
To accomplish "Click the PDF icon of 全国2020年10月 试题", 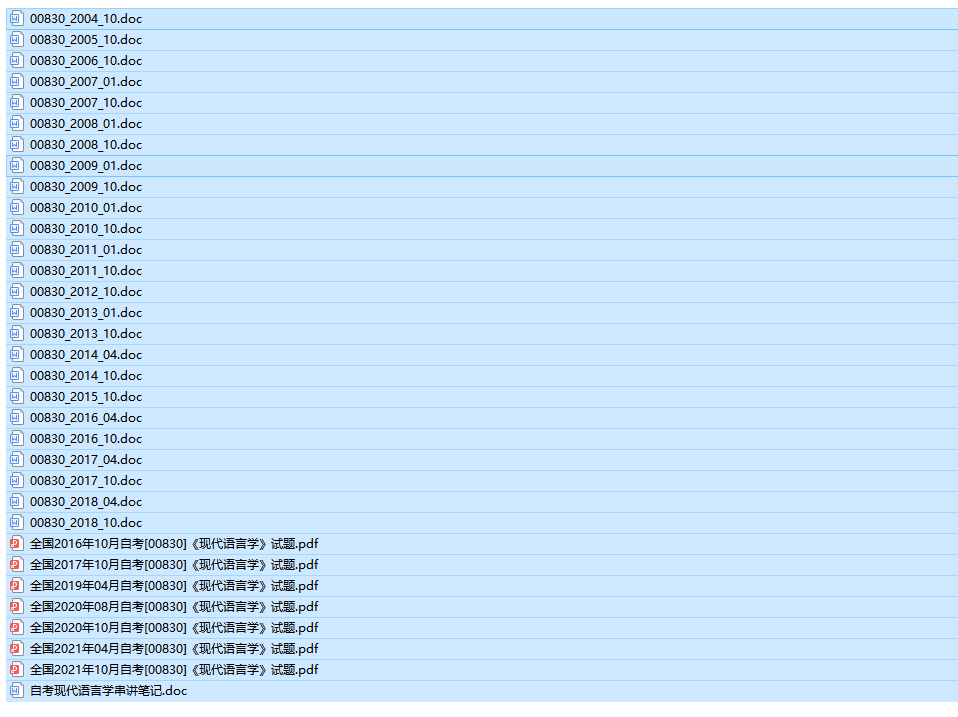I will pos(16,628).
